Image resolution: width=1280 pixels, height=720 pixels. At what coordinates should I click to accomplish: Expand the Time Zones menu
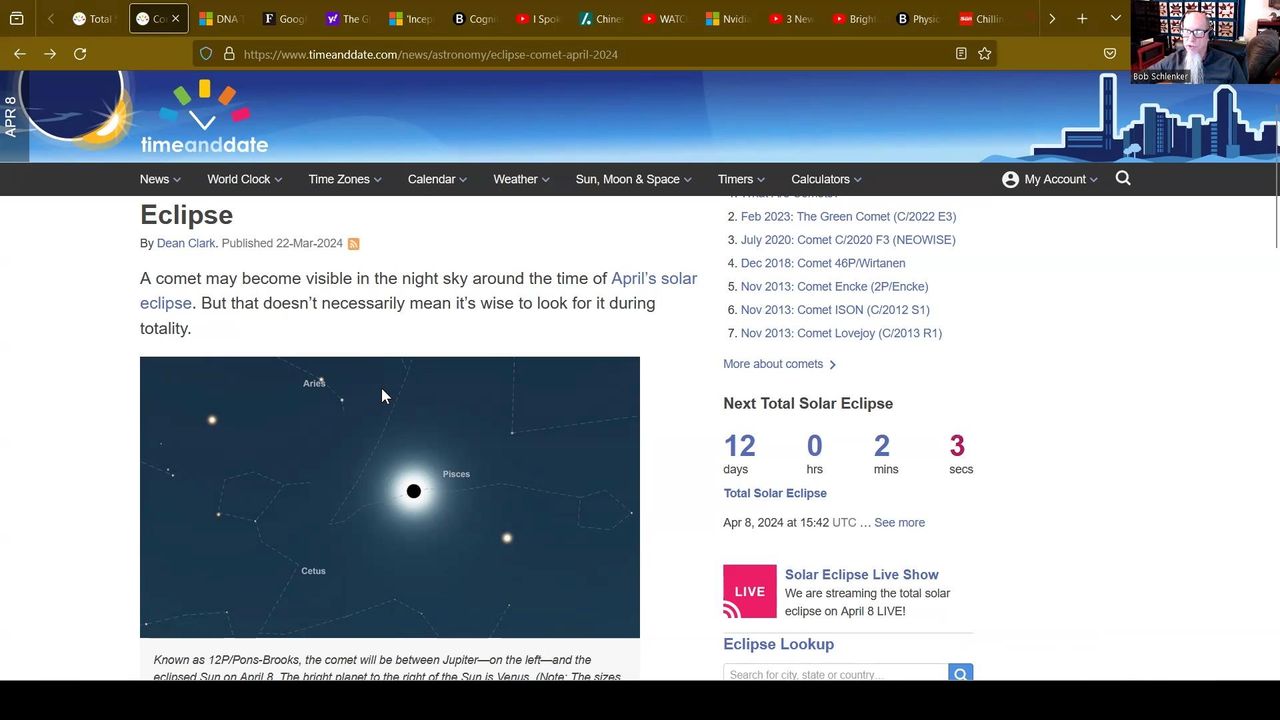pos(345,179)
